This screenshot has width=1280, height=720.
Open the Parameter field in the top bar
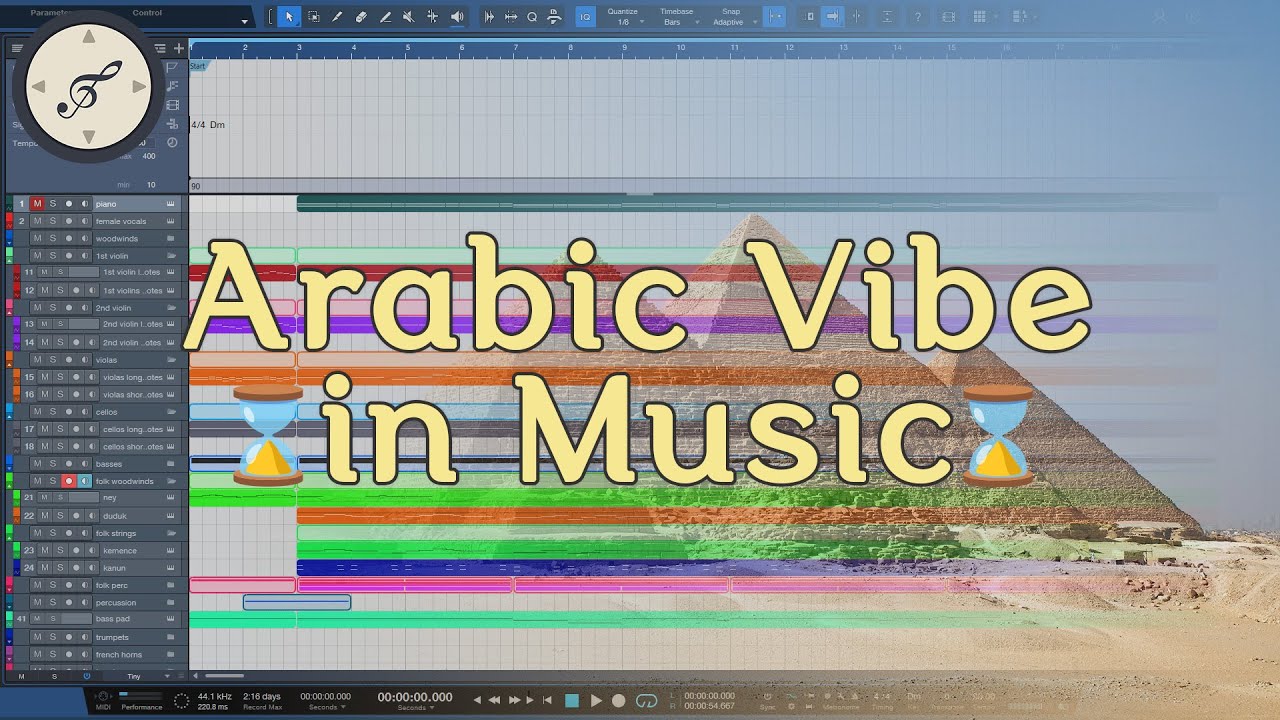[x=50, y=13]
